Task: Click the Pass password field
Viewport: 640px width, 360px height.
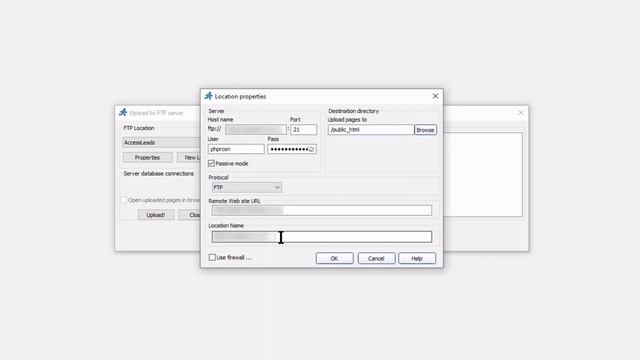Action: click(292, 149)
